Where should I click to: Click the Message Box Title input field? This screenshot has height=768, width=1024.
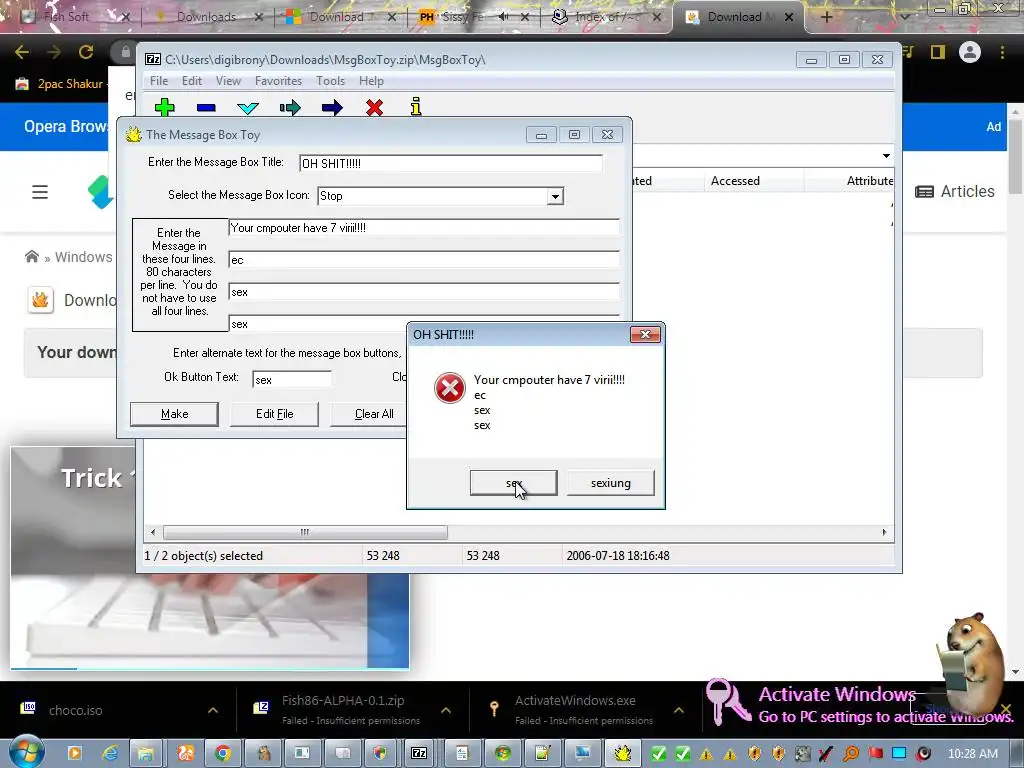click(x=451, y=163)
